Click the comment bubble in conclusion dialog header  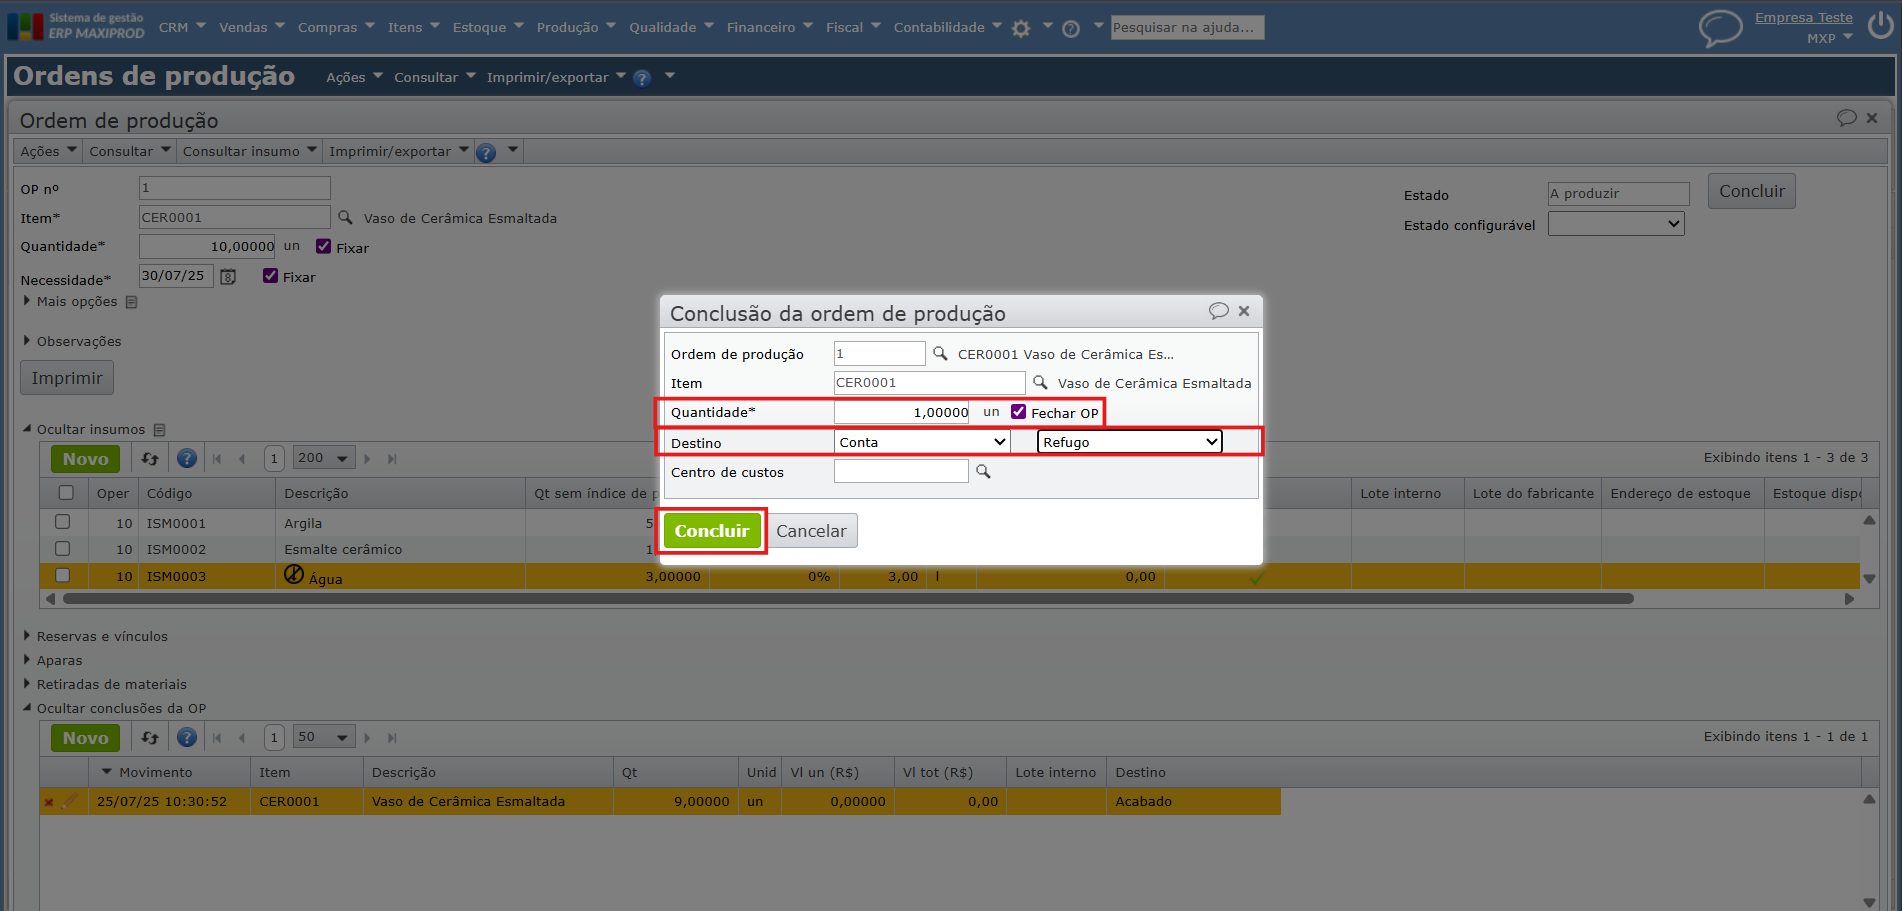tap(1218, 311)
